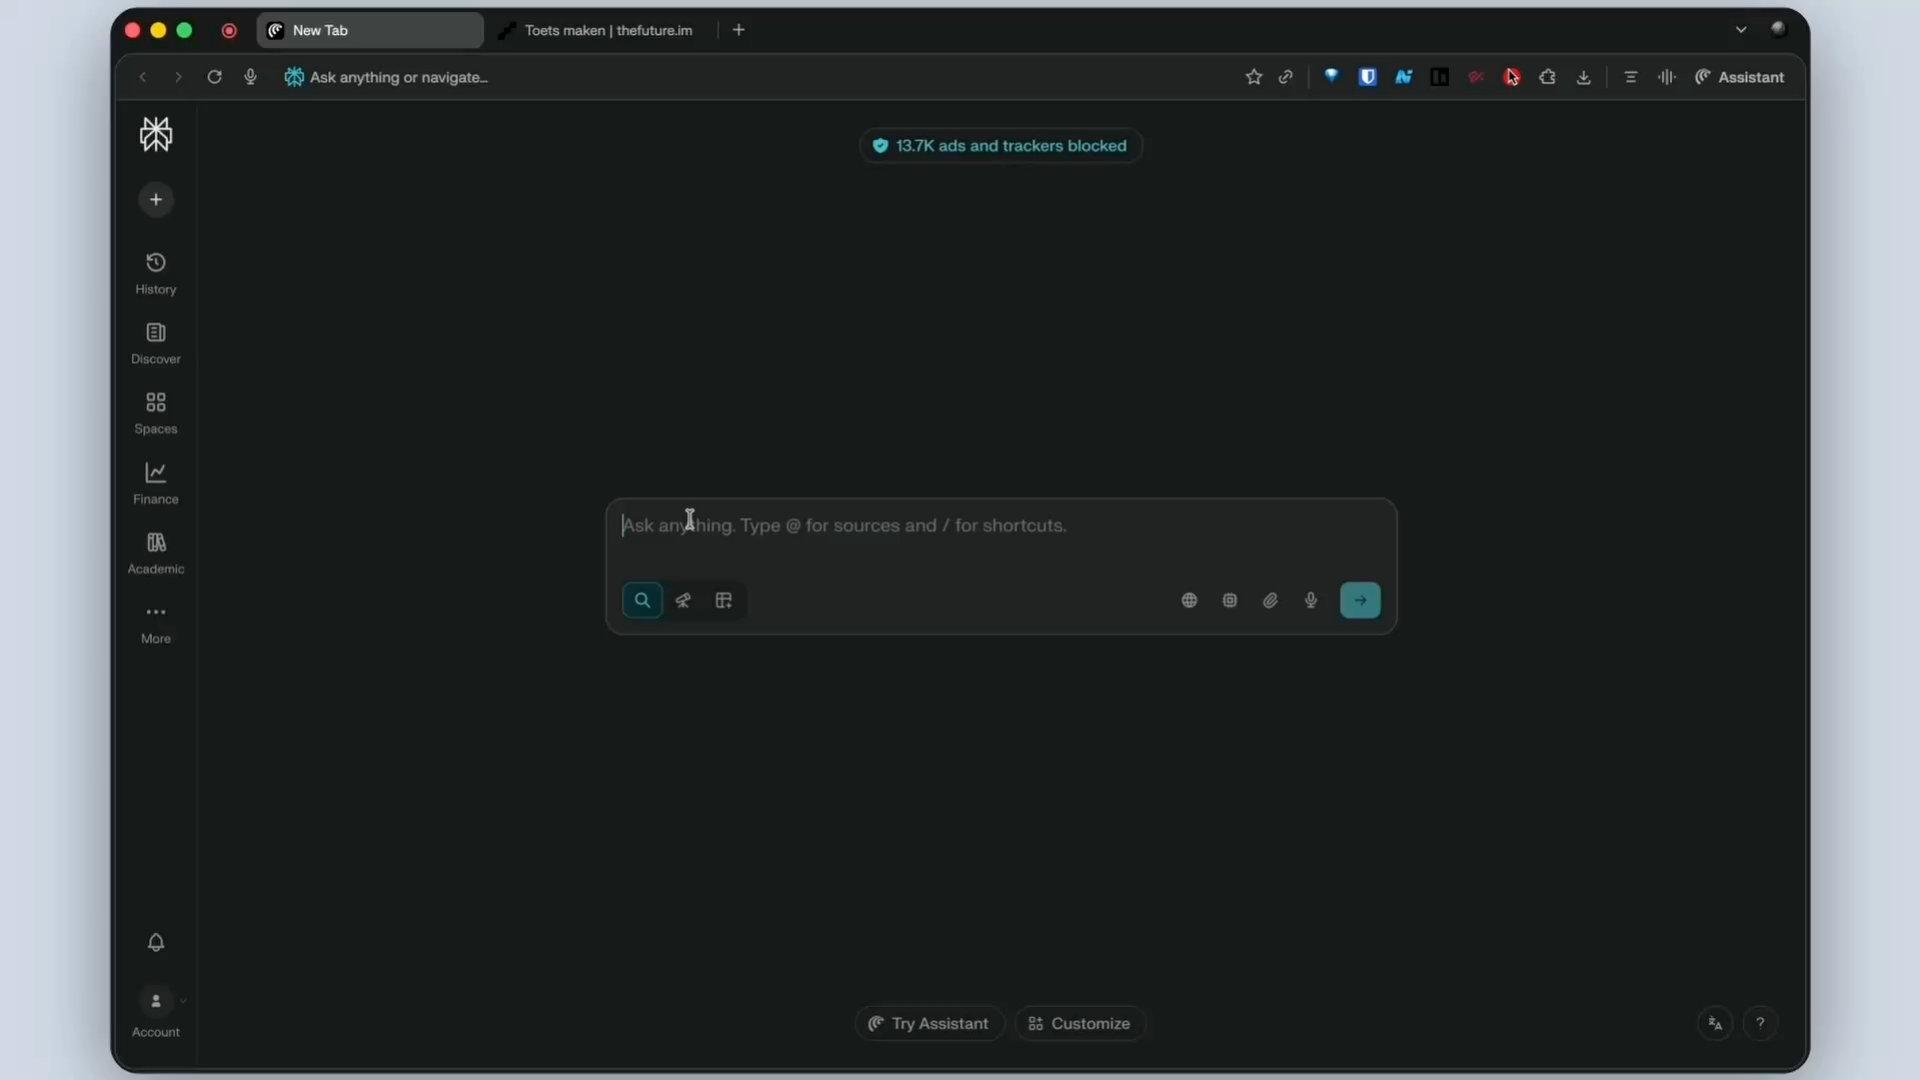1920x1080 pixels.
Task: Expand the More sidebar menu
Action: (156, 623)
